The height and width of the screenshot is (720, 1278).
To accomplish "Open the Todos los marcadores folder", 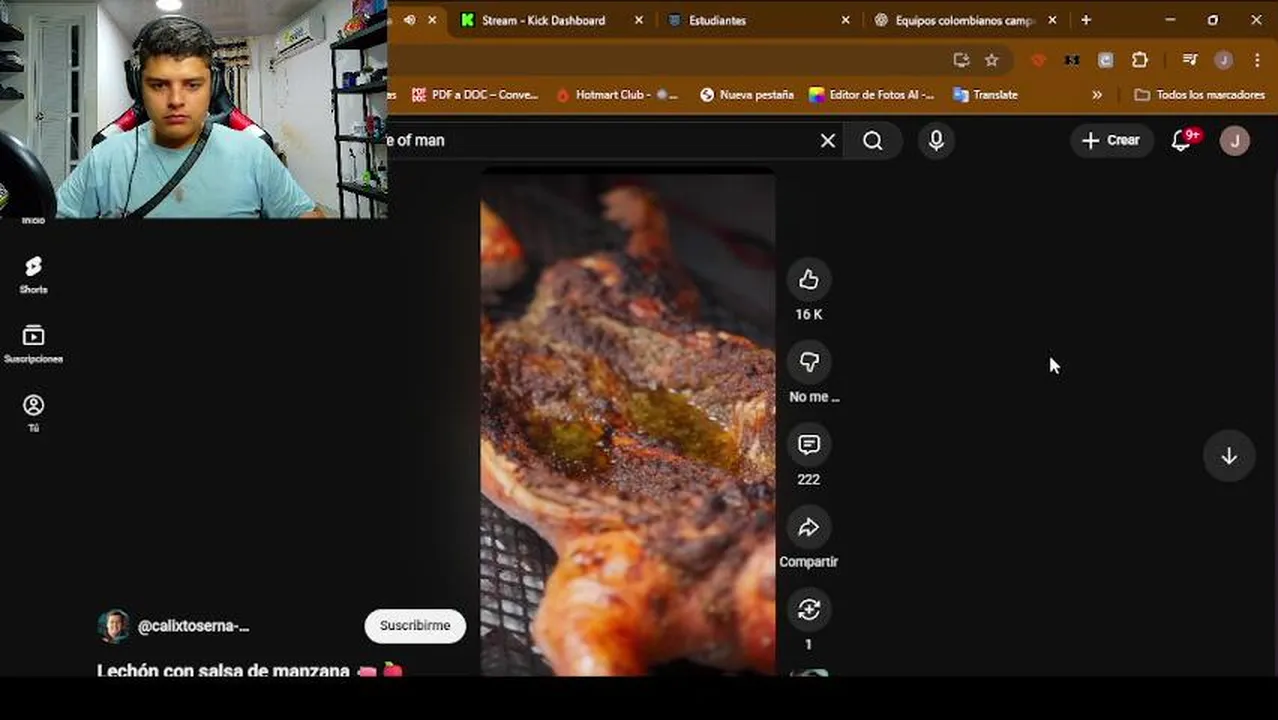I will 1200,95.
